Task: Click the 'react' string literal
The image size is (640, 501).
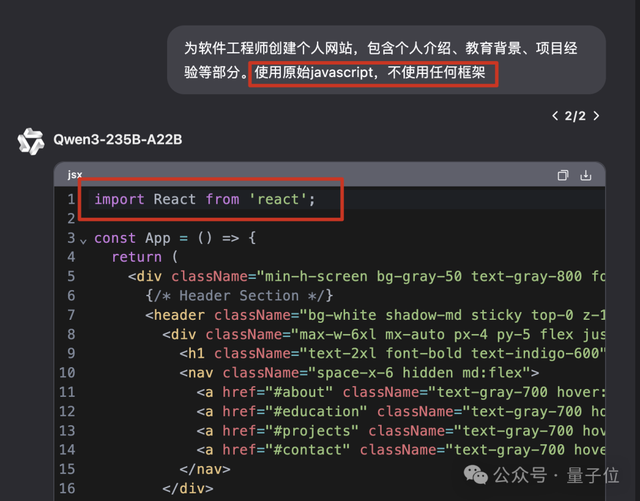Action: [x=277, y=199]
